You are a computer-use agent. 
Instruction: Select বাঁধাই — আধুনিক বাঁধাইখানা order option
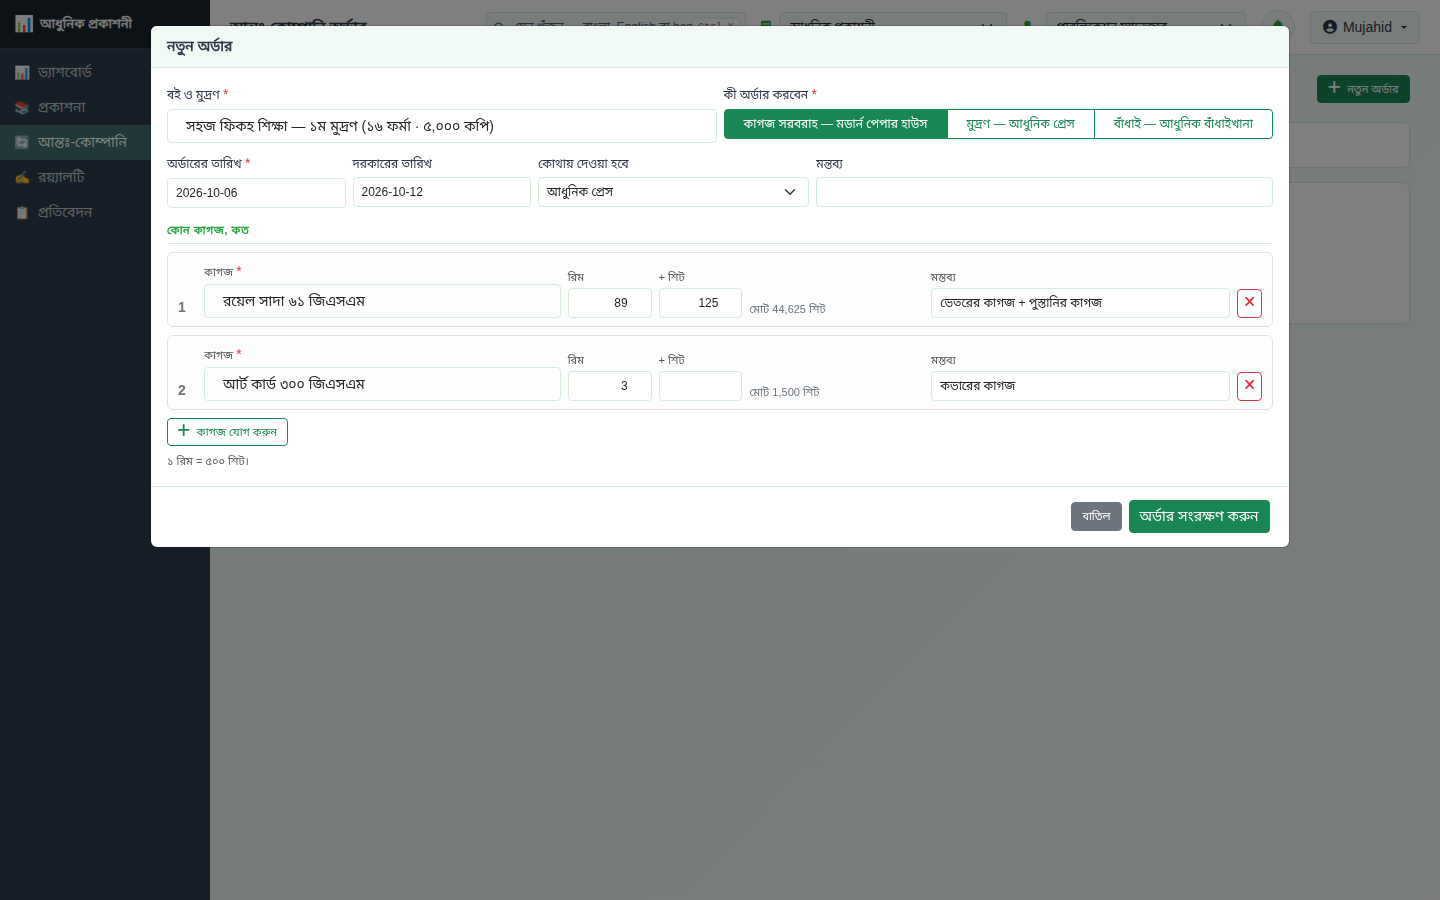(x=1183, y=124)
